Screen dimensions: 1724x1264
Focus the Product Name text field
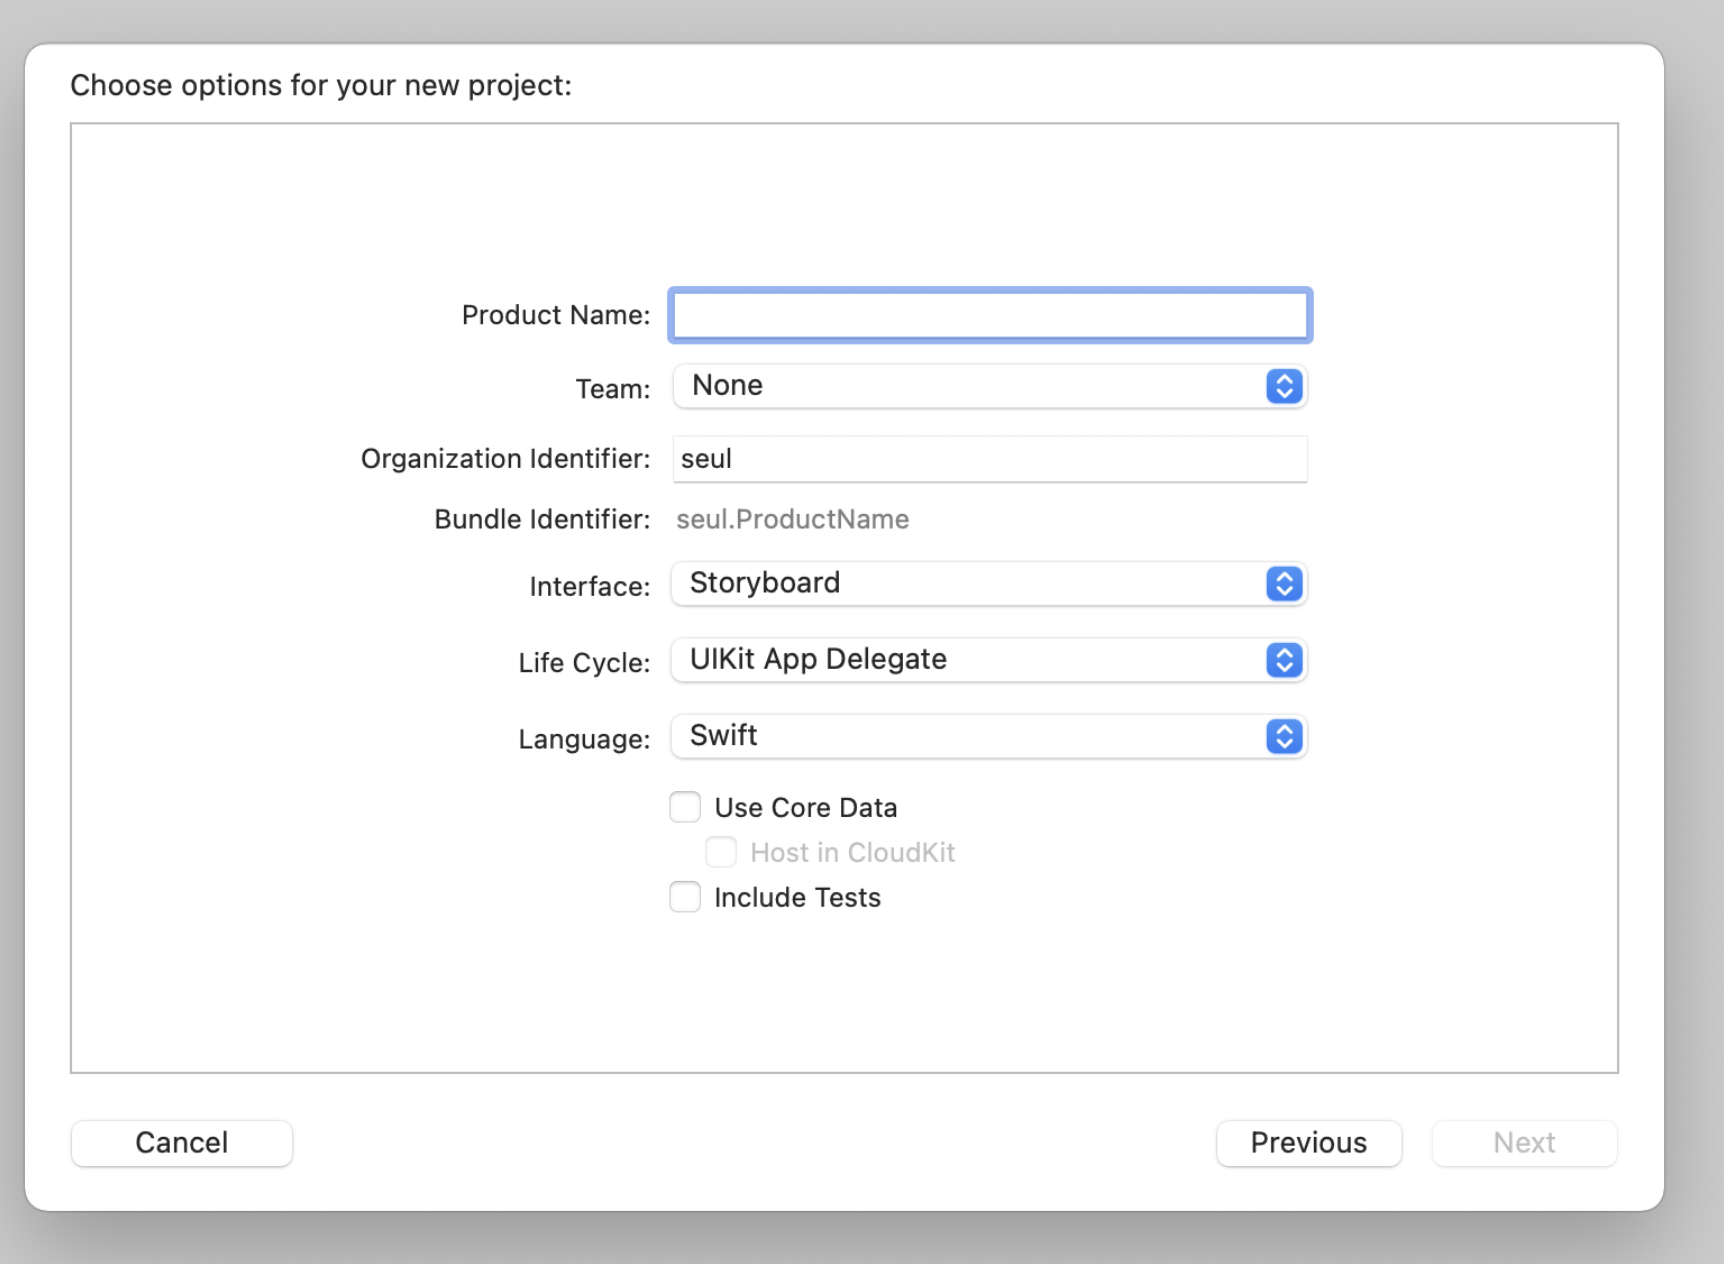point(989,316)
